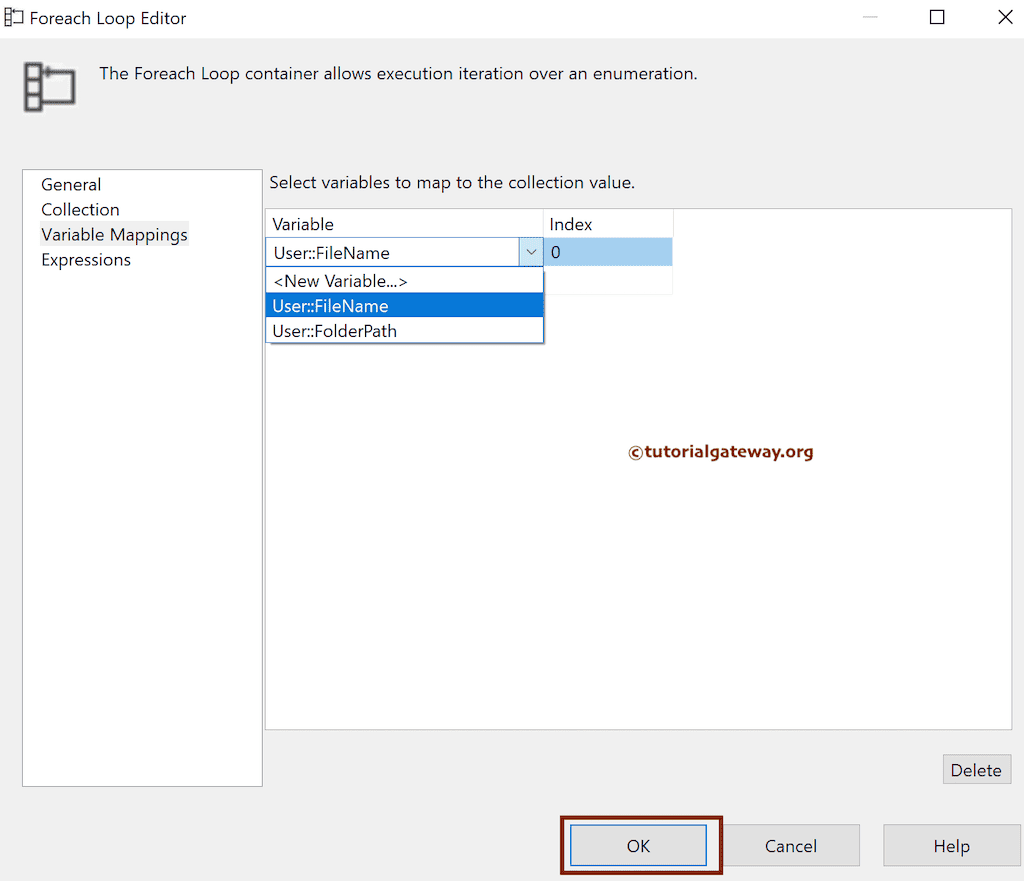Select the Variable Mappings page
This screenshot has height=881, width=1024.
[x=114, y=234]
